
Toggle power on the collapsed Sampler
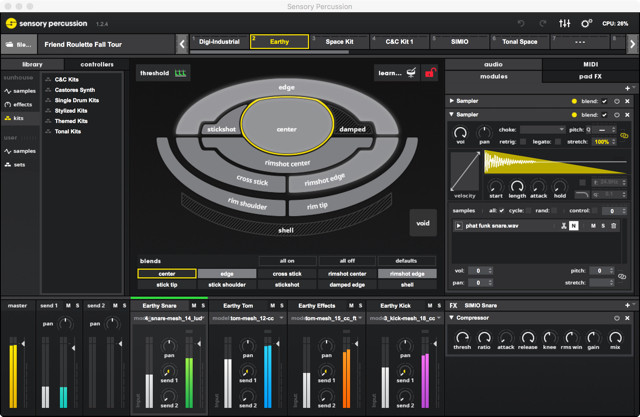(617, 101)
